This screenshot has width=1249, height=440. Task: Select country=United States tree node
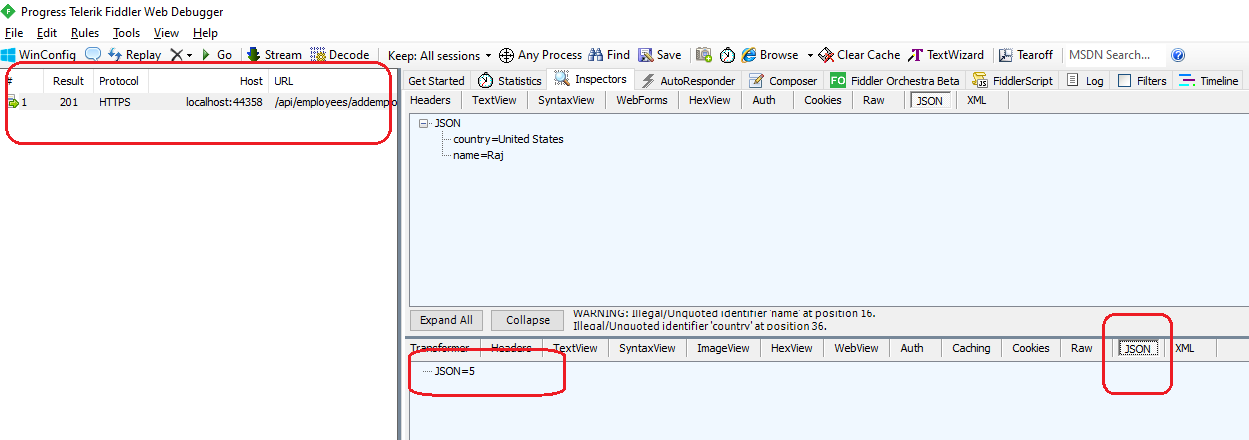(508, 139)
